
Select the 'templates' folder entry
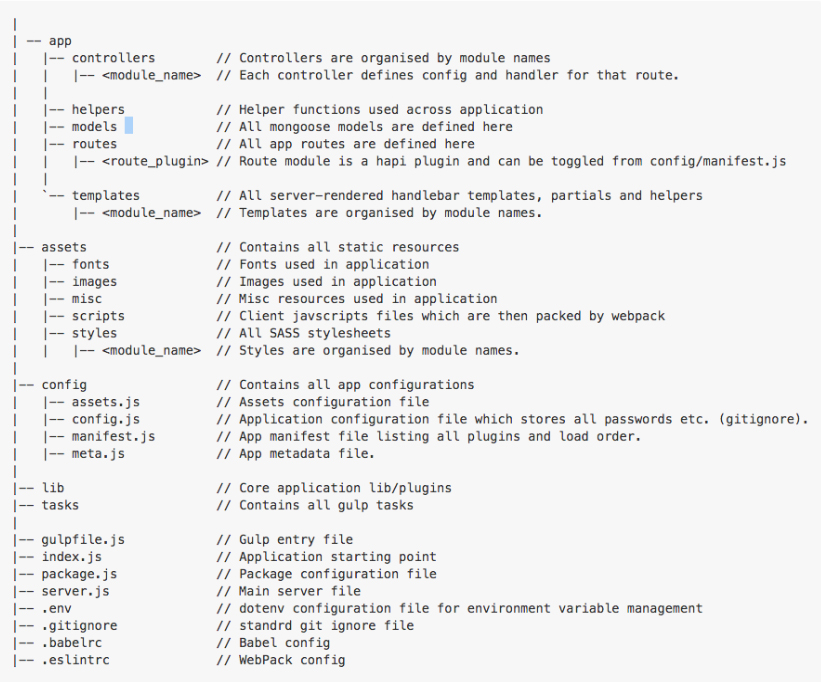pos(106,196)
